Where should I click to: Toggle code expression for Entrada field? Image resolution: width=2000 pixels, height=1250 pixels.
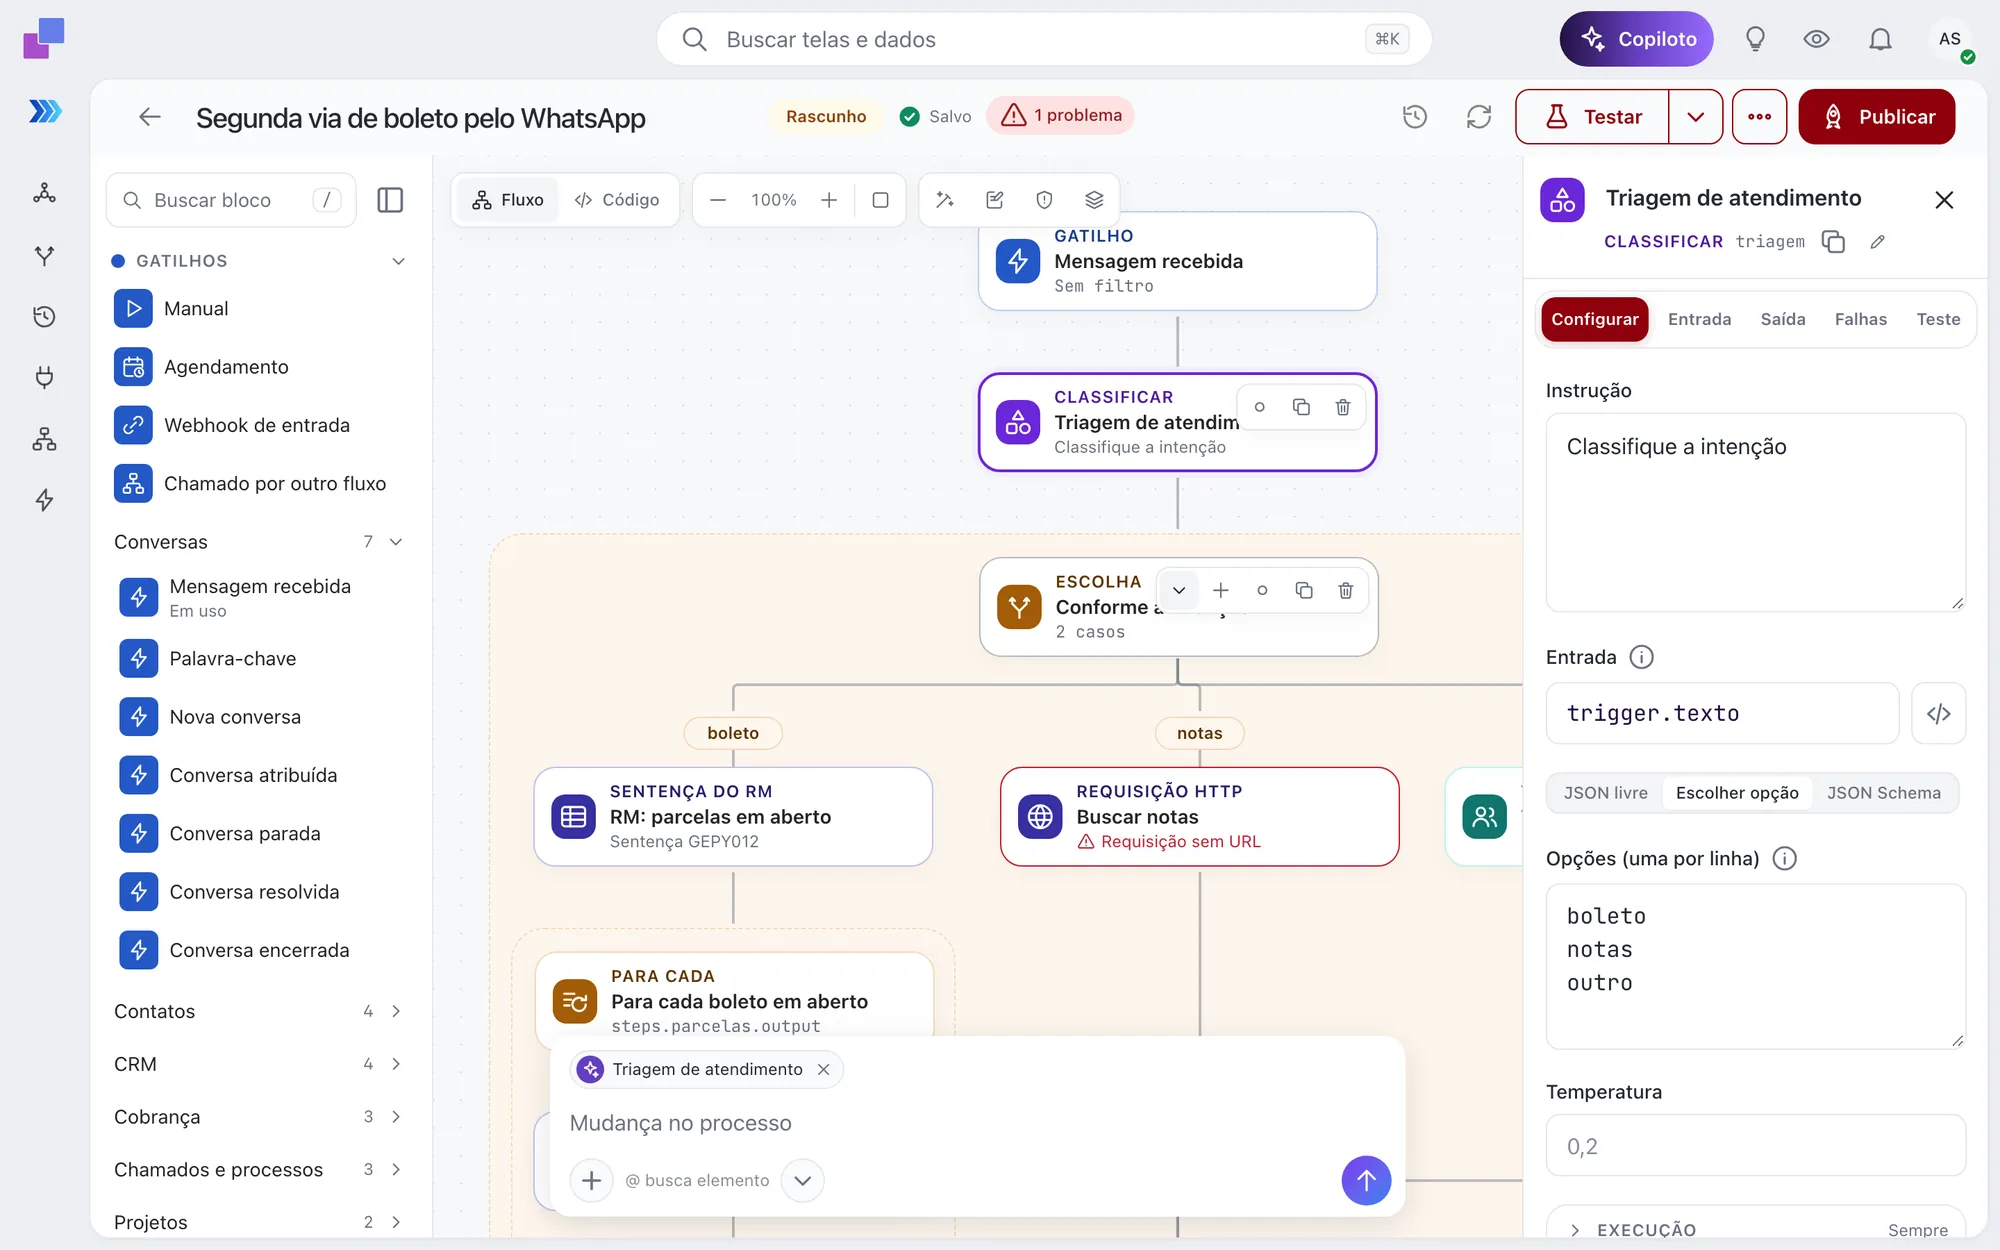[x=1938, y=713]
